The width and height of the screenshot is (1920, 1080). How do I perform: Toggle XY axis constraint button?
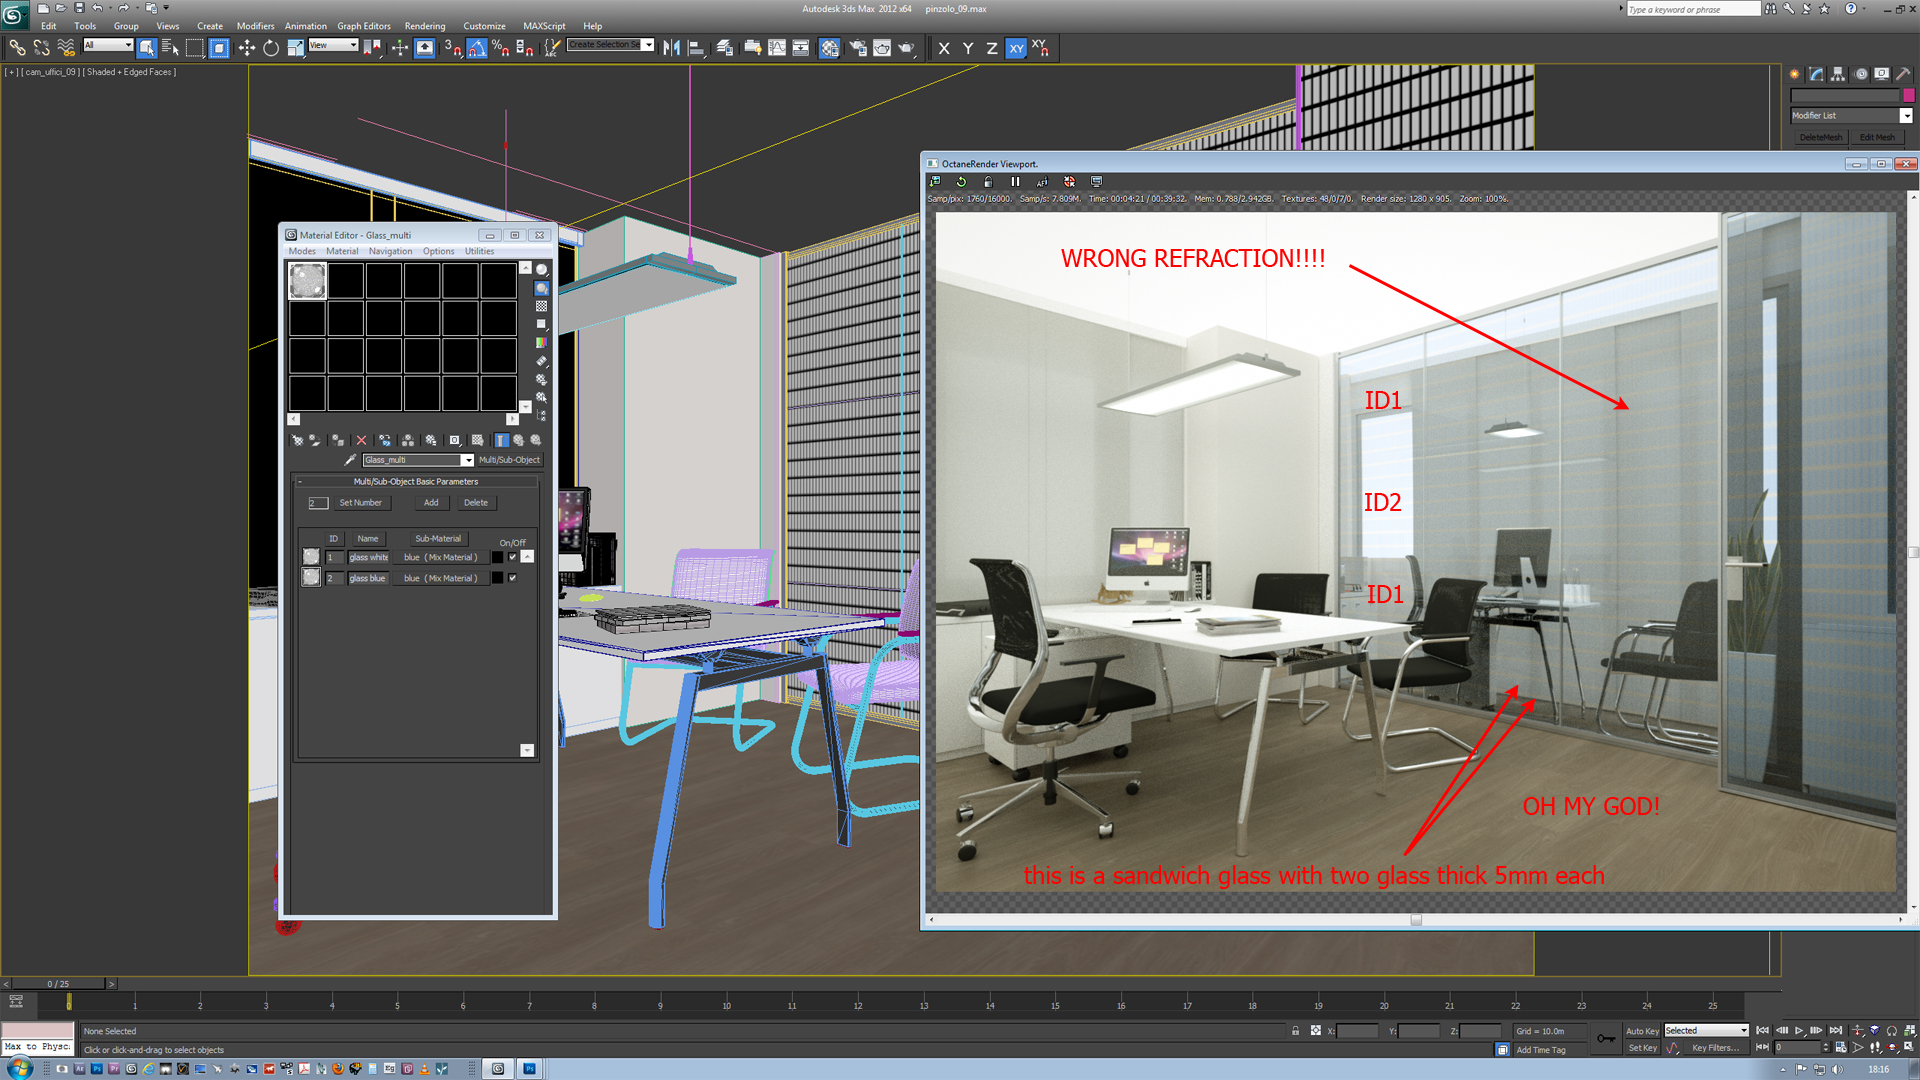[x=1016, y=48]
